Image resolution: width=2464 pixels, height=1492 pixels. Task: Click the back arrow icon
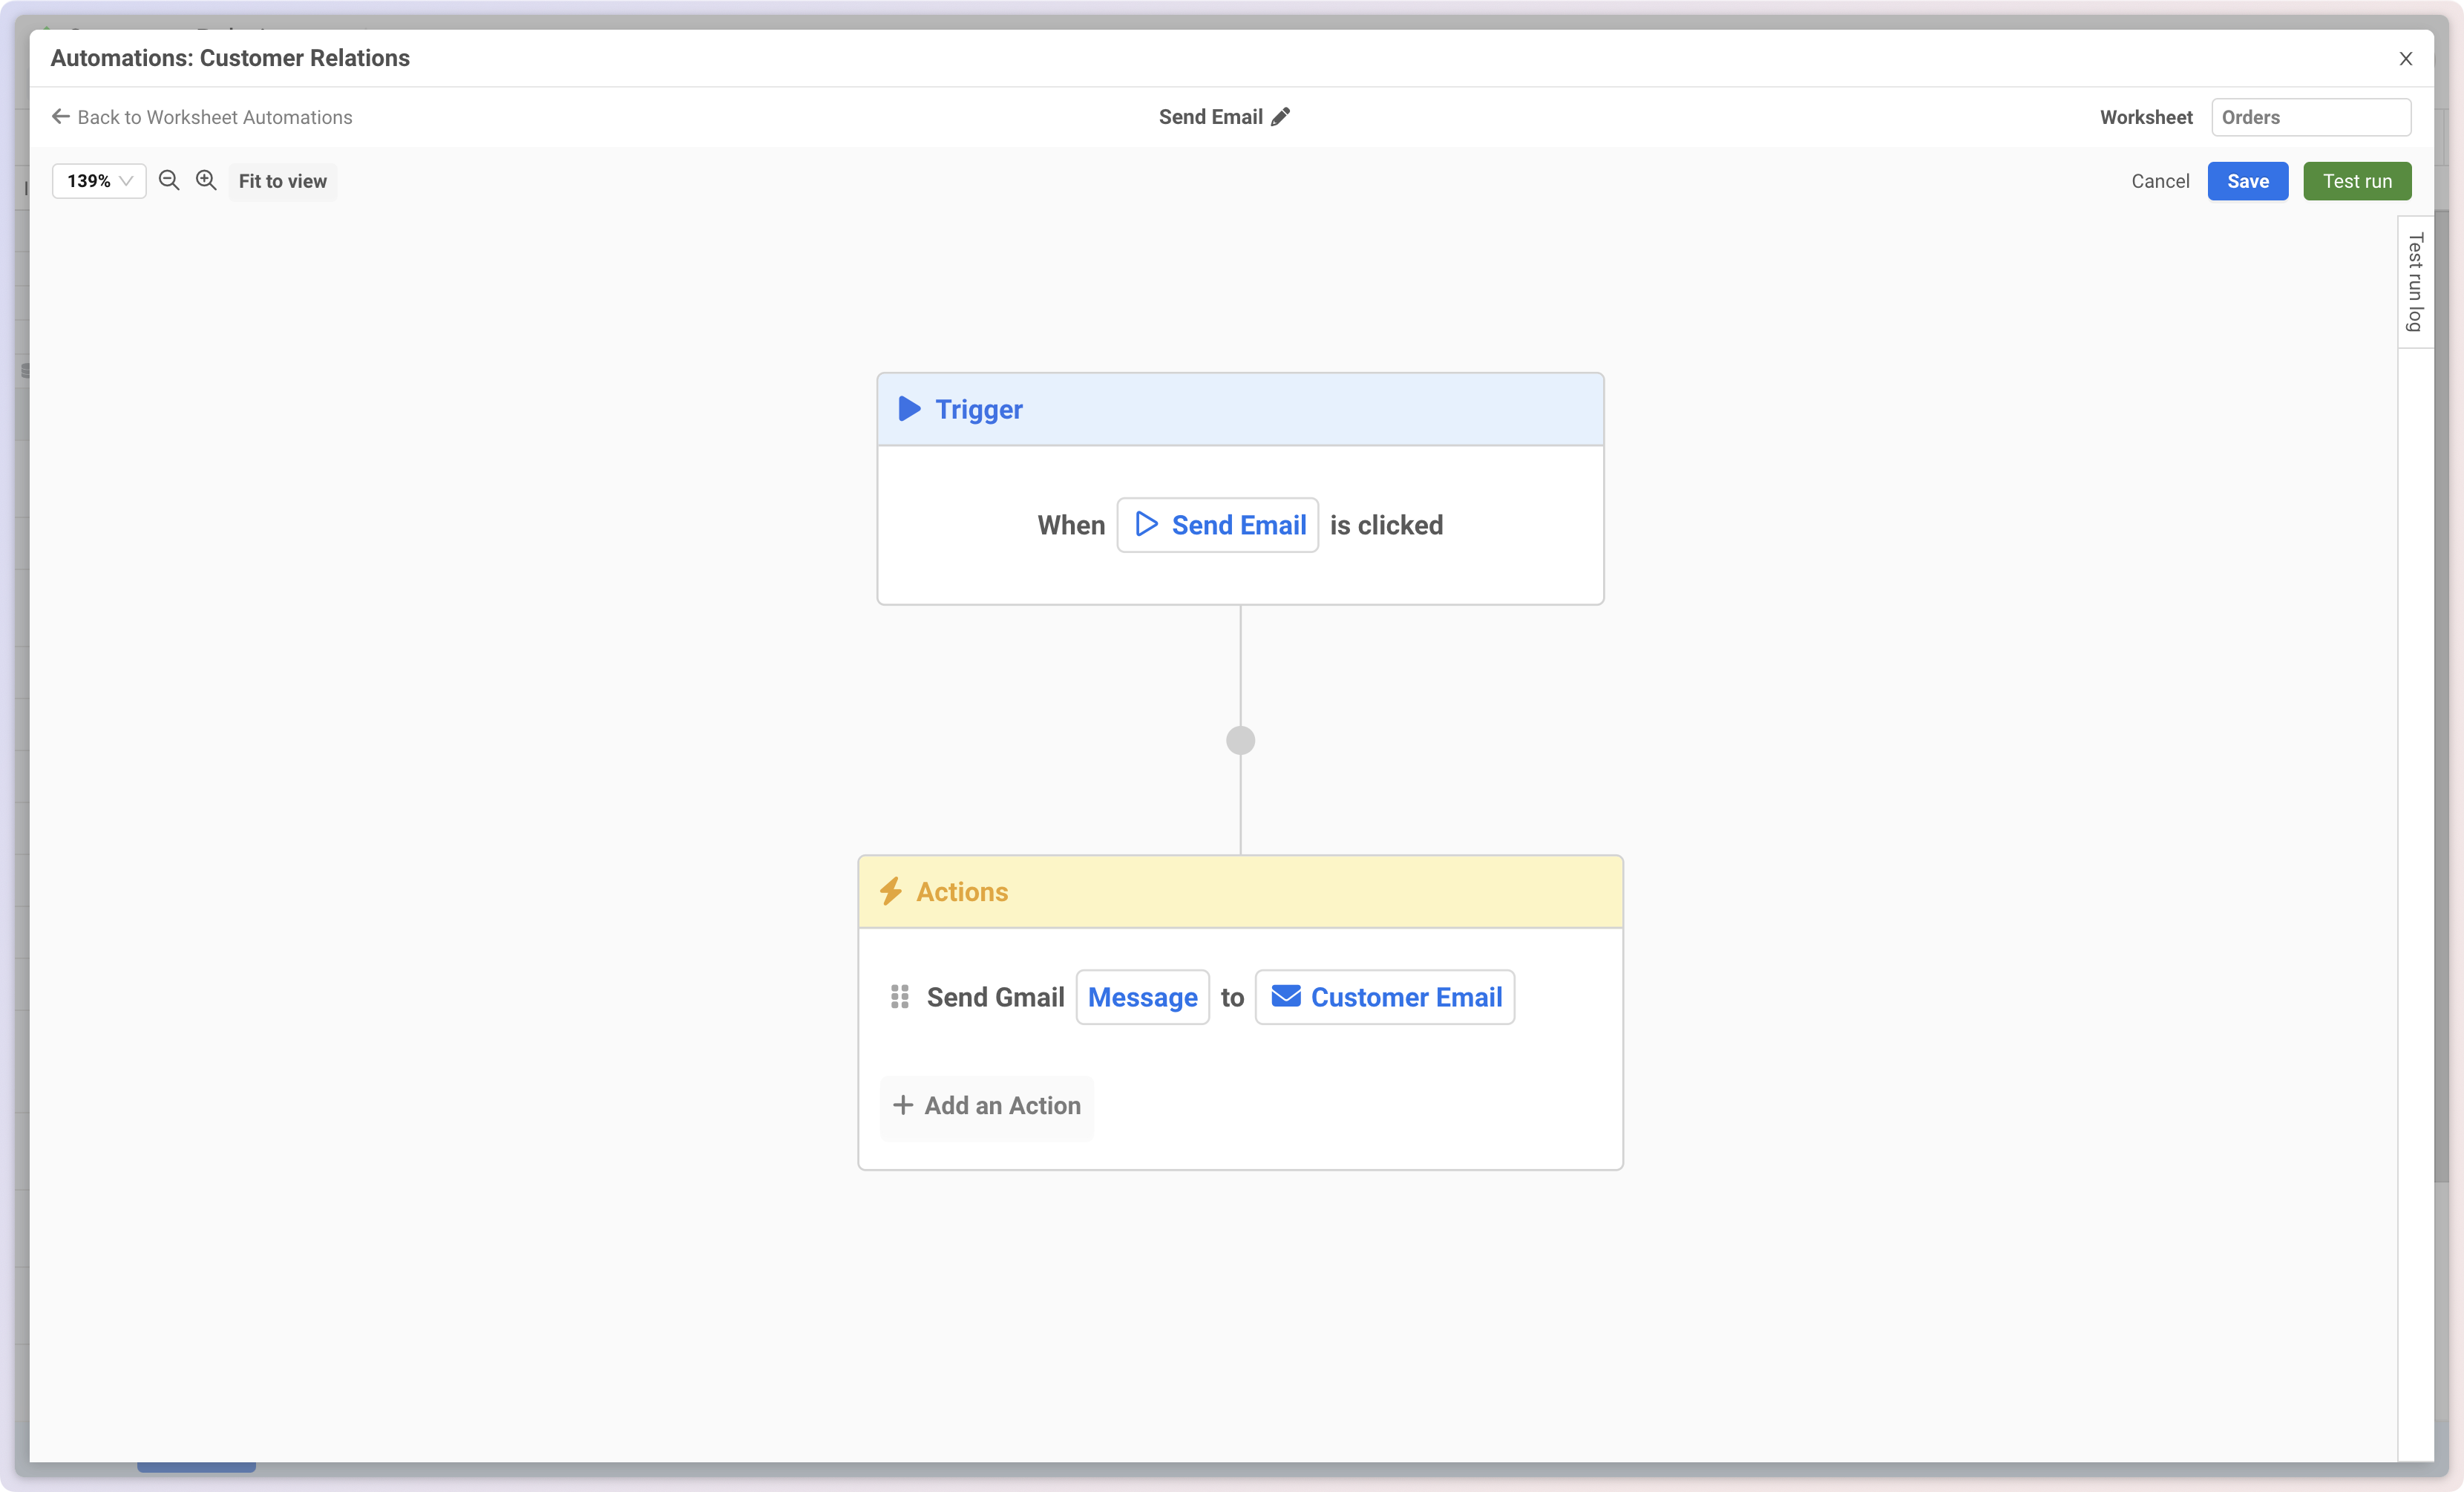pos(61,117)
